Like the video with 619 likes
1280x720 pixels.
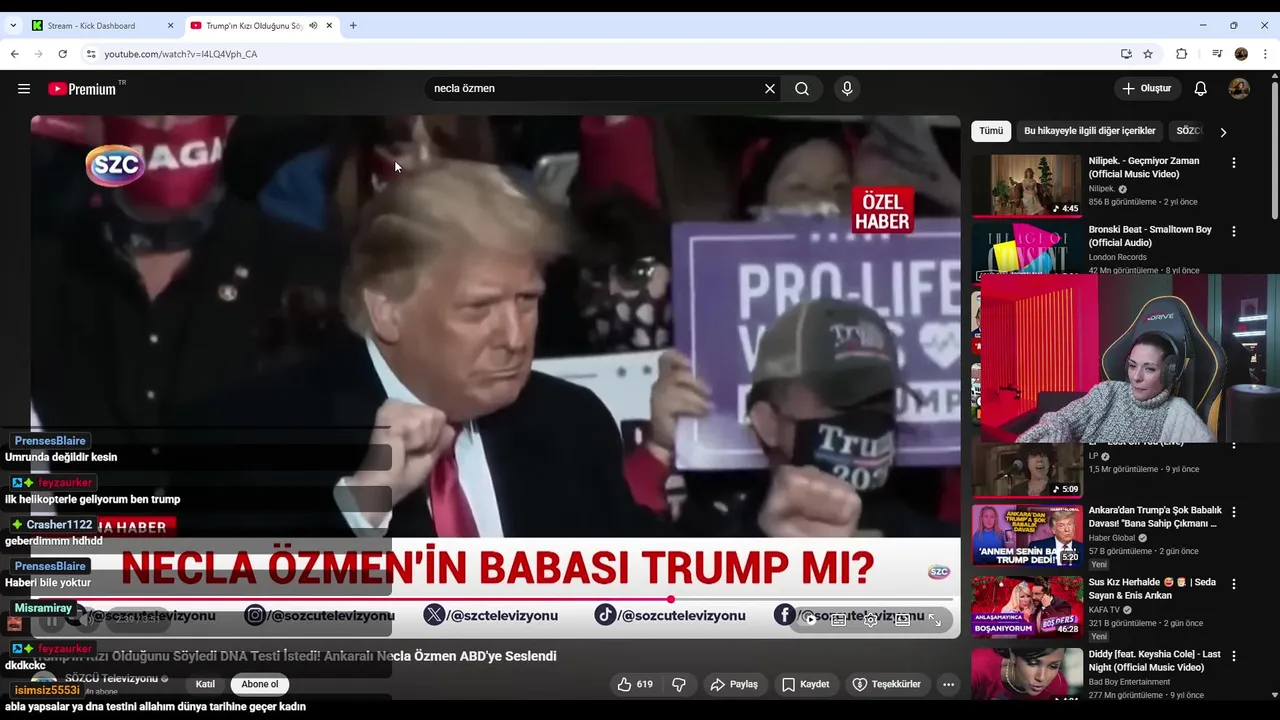point(635,685)
